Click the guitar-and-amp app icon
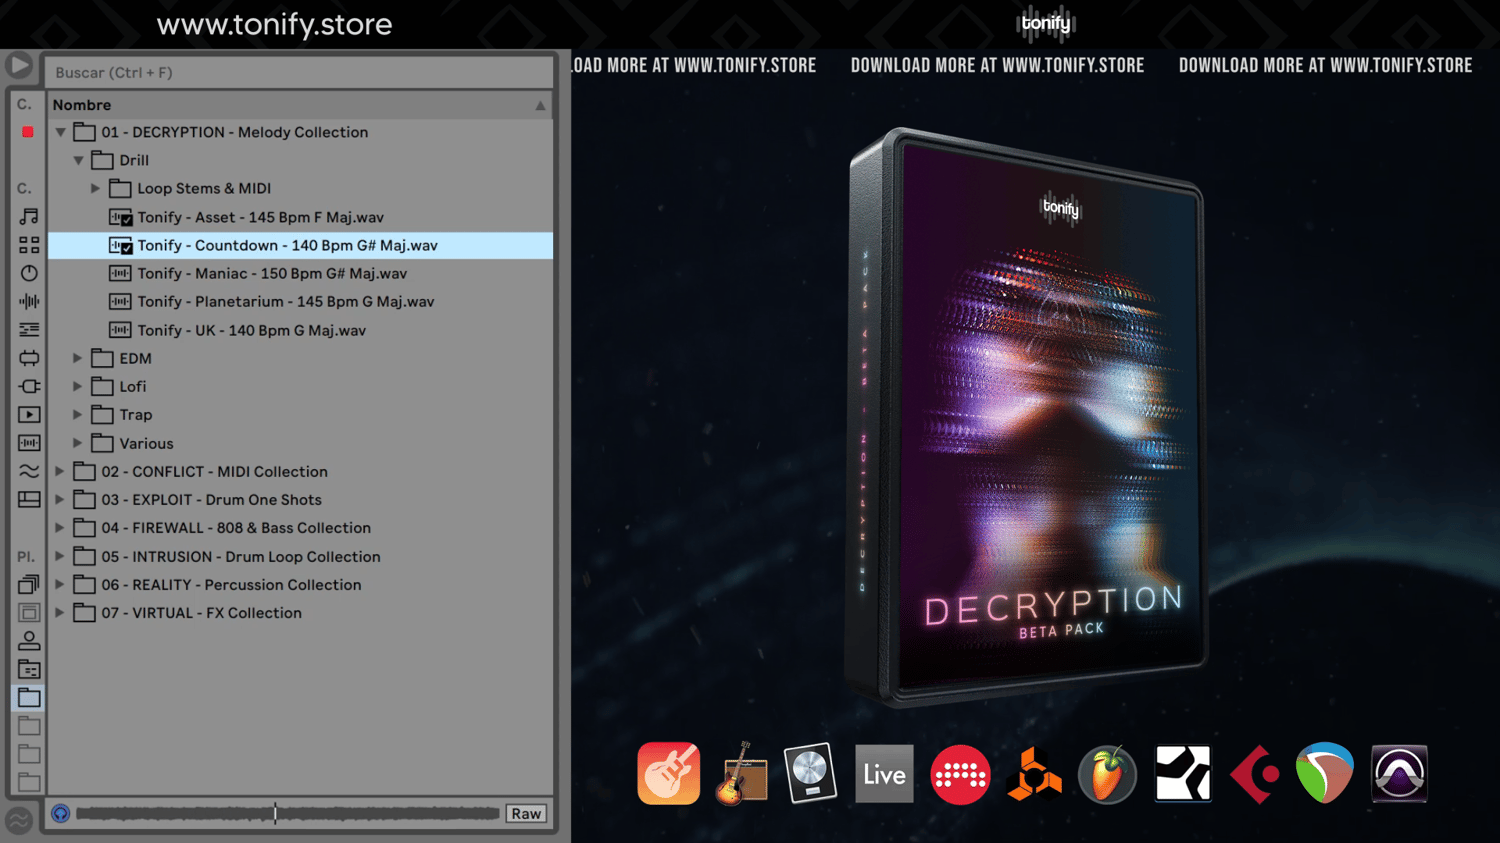 (x=741, y=773)
